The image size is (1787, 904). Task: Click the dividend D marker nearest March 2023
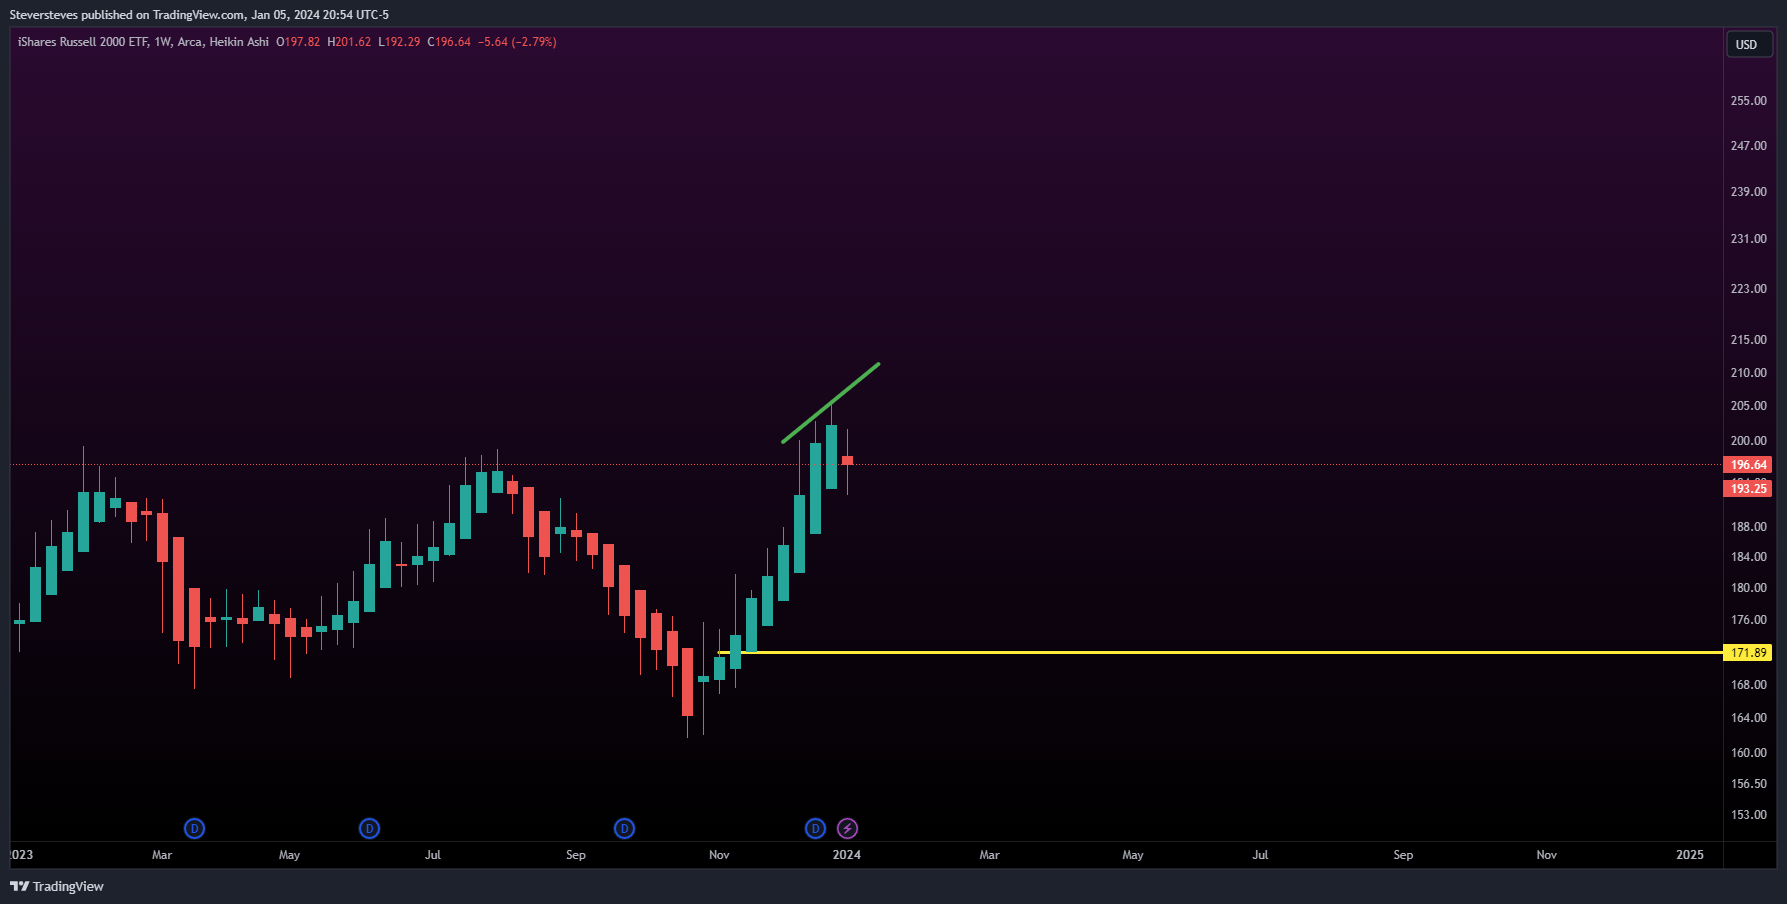pyautogui.click(x=194, y=828)
